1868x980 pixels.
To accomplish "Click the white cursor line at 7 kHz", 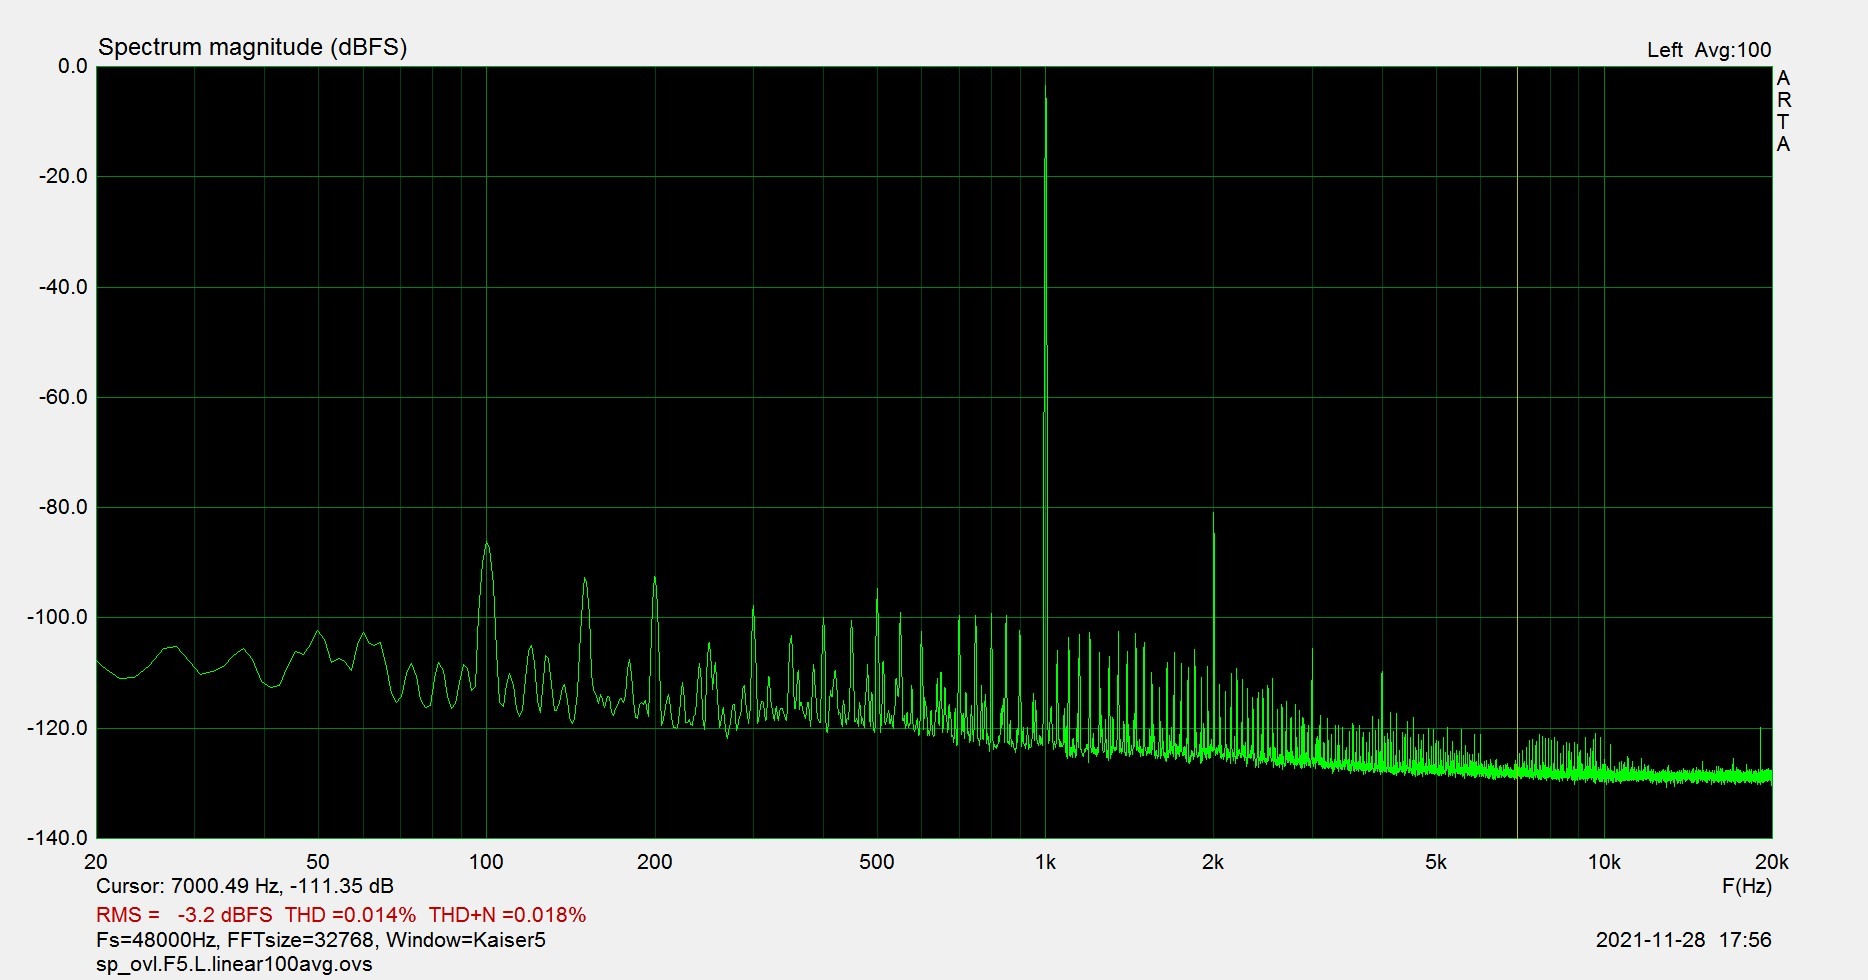I will [x=1517, y=452].
